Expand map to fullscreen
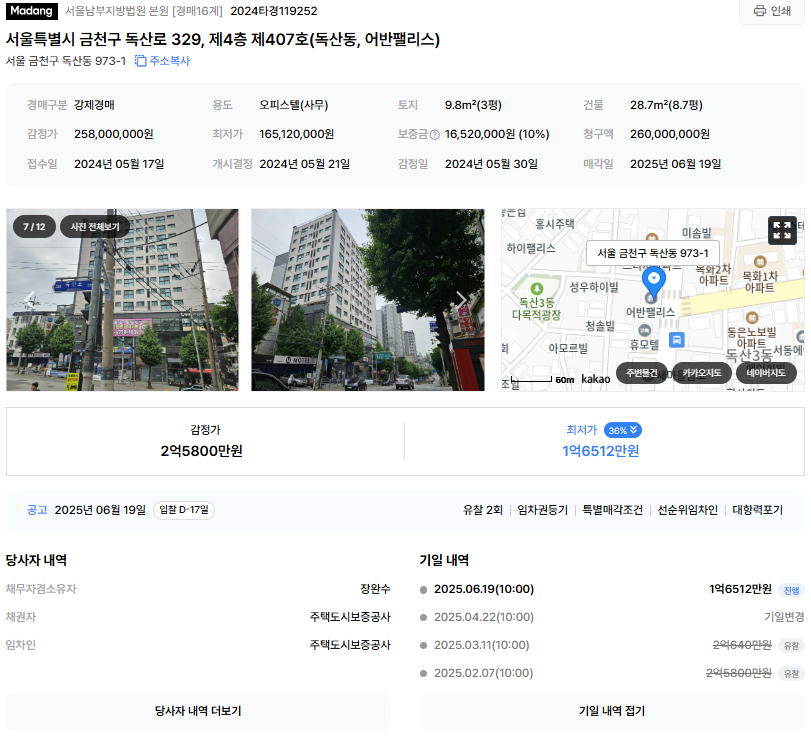This screenshot has height=744, width=811. pos(782,230)
